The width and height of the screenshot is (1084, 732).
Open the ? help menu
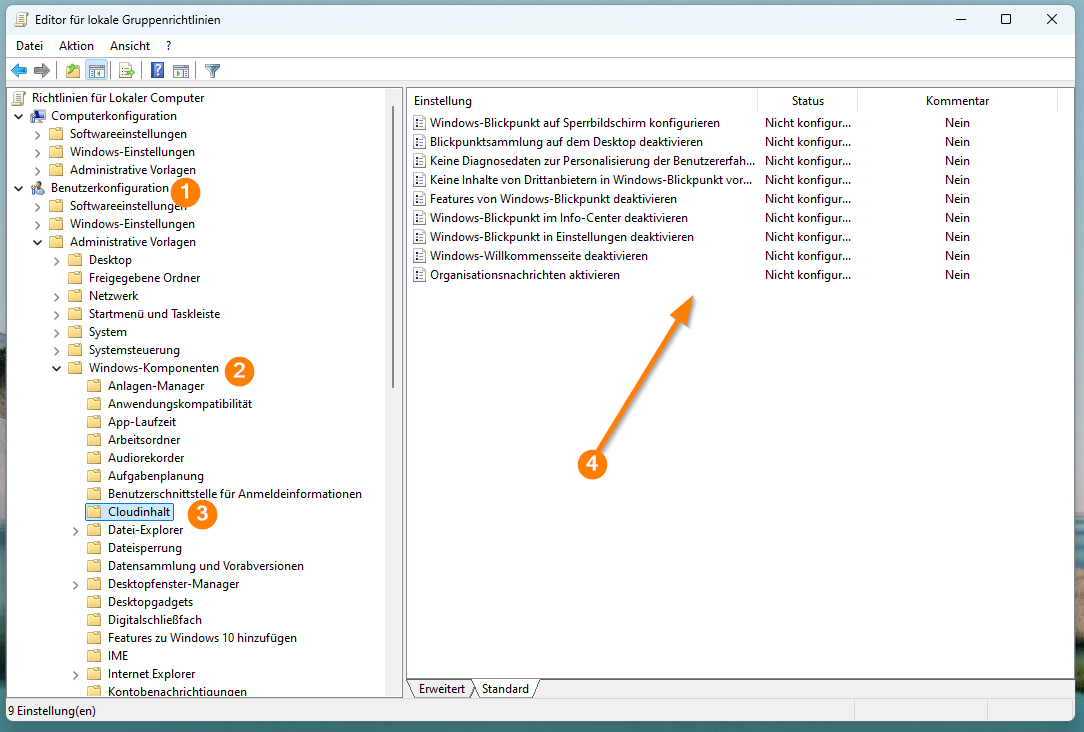coord(169,46)
